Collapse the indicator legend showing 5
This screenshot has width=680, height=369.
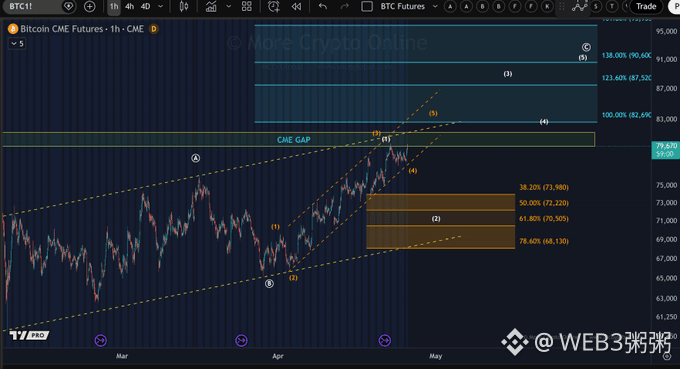17,44
